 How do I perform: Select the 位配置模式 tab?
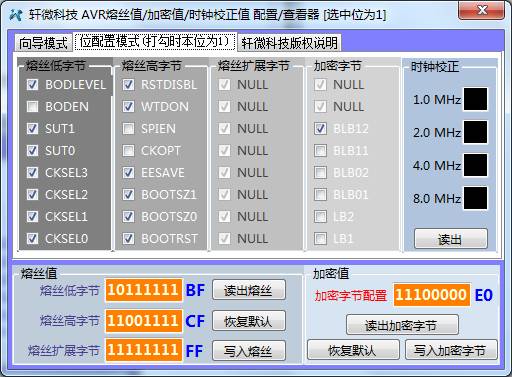[155, 42]
